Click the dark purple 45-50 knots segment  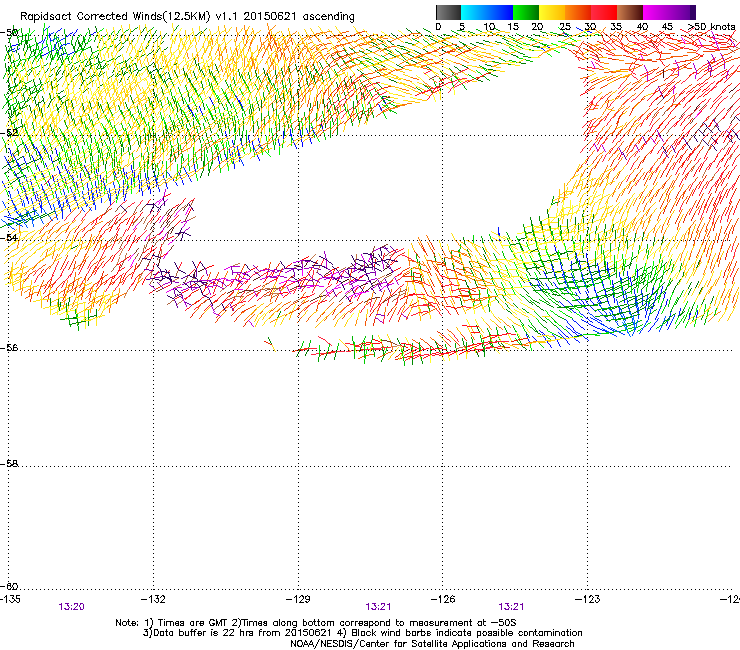(x=682, y=12)
